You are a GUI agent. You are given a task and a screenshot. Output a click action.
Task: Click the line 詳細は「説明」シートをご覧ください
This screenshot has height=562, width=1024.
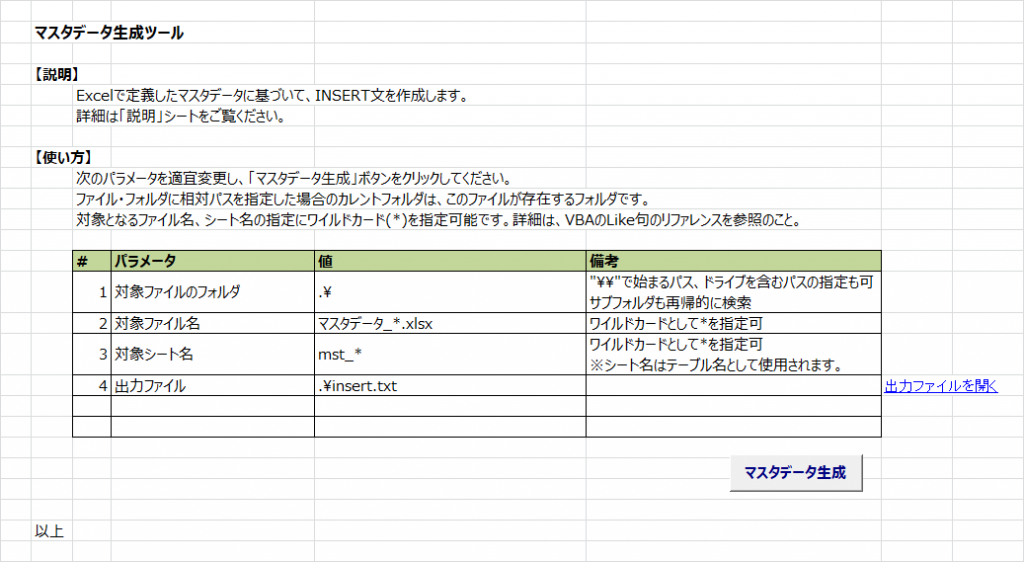tap(181, 117)
